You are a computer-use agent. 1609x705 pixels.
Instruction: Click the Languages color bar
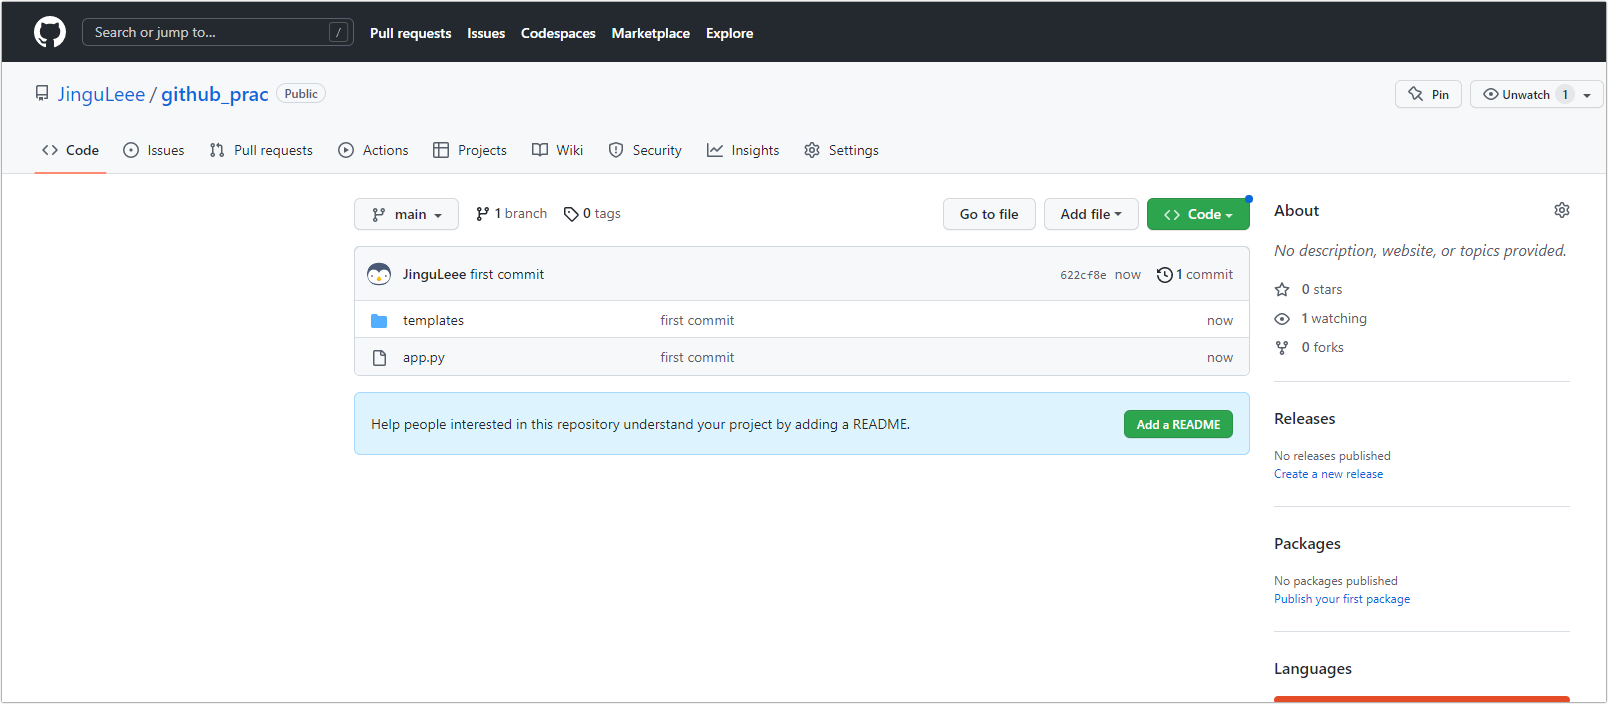pyautogui.click(x=1422, y=699)
